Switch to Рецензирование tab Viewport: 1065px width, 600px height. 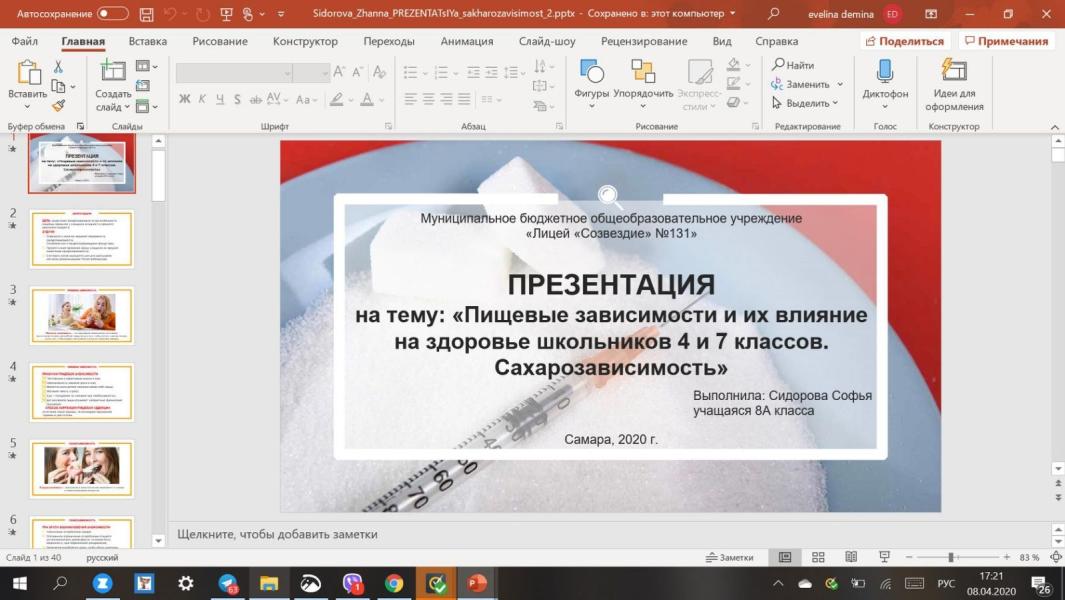pyautogui.click(x=644, y=41)
